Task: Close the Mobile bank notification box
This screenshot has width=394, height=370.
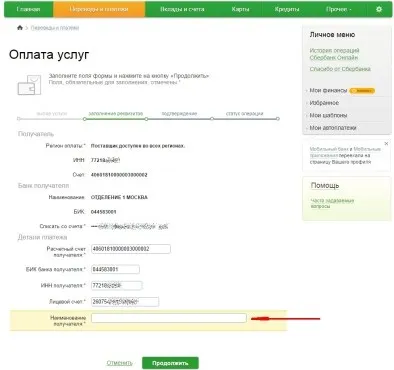Action: pyautogui.click(x=386, y=144)
